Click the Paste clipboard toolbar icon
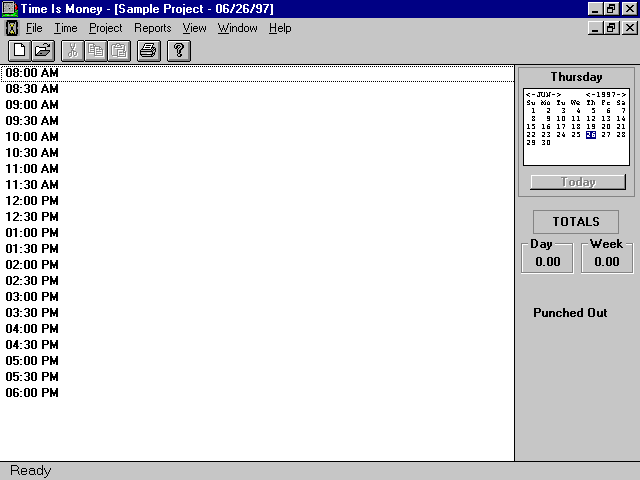 119,50
